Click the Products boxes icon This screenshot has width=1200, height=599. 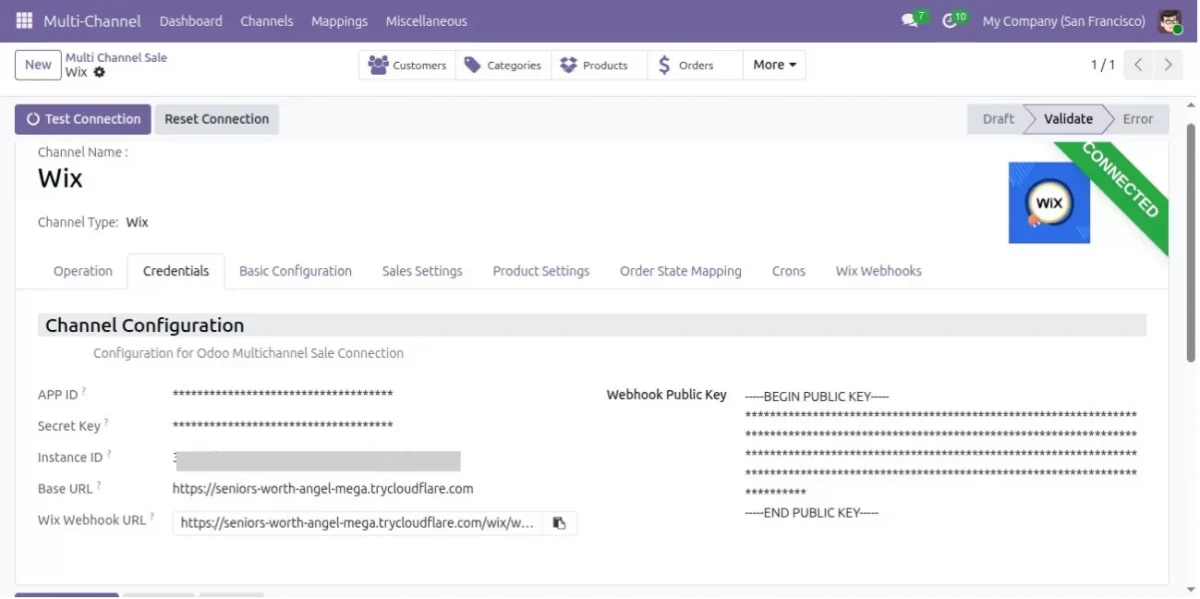pyautogui.click(x=569, y=65)
